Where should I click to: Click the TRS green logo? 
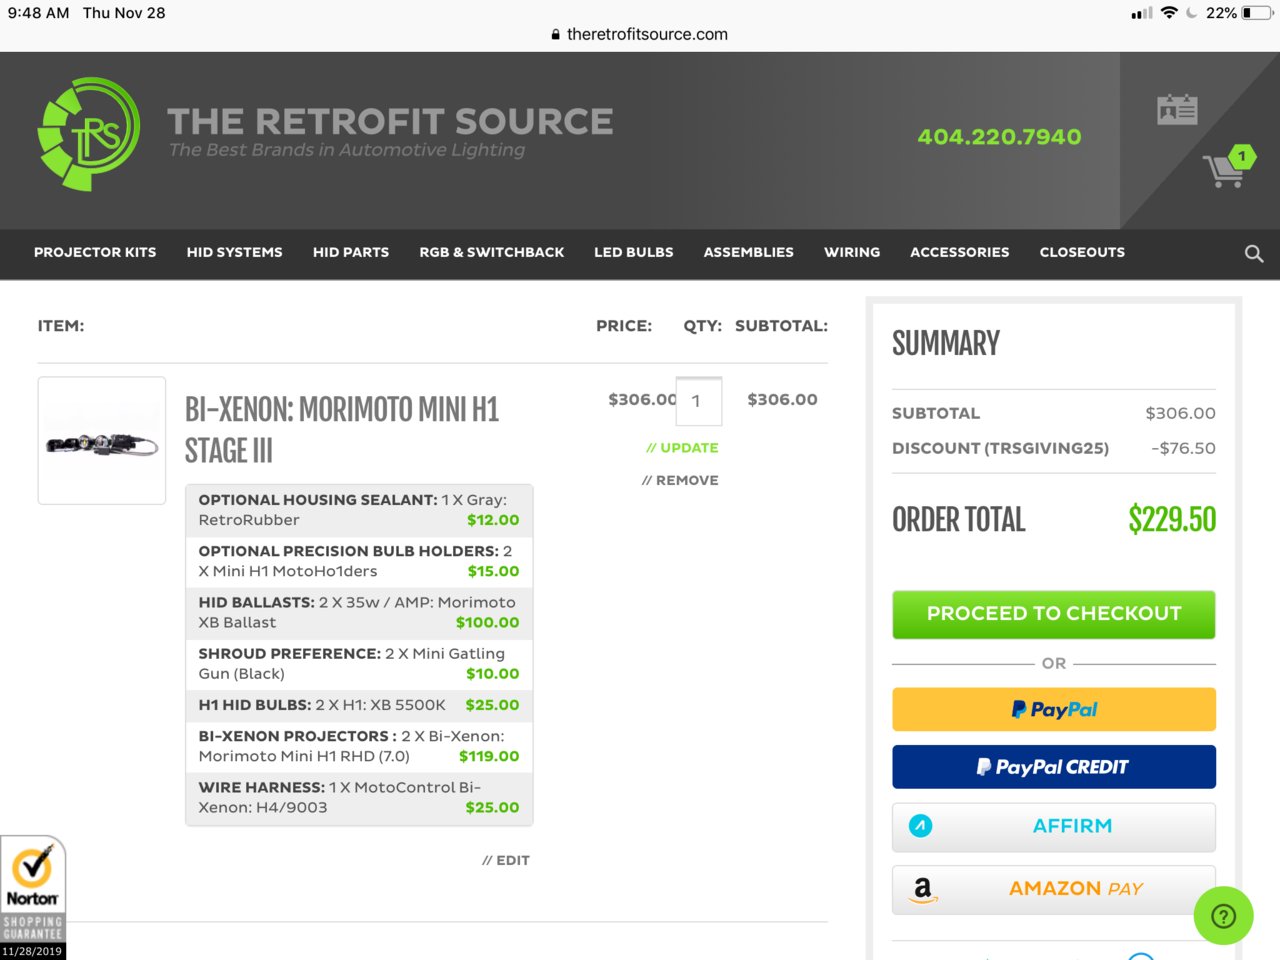tap(89, 134)
